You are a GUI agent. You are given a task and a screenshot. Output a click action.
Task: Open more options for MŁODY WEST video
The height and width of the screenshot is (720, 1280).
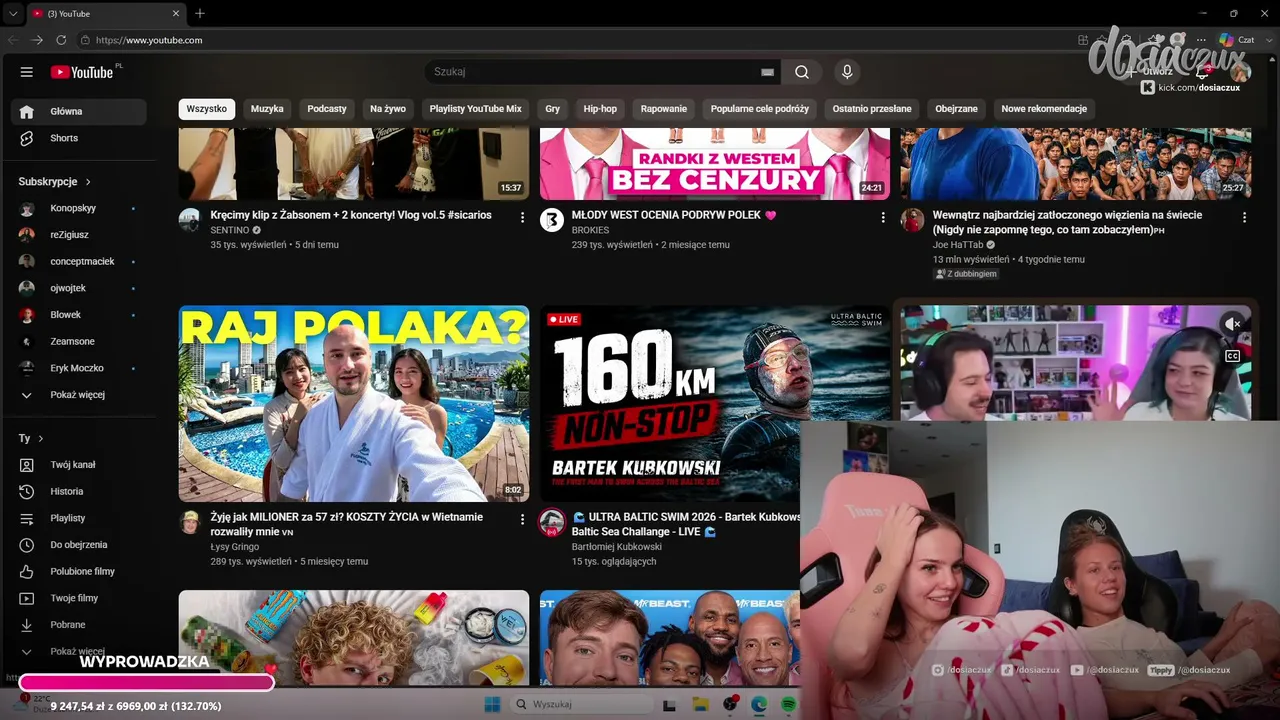[x=883, y=217]
